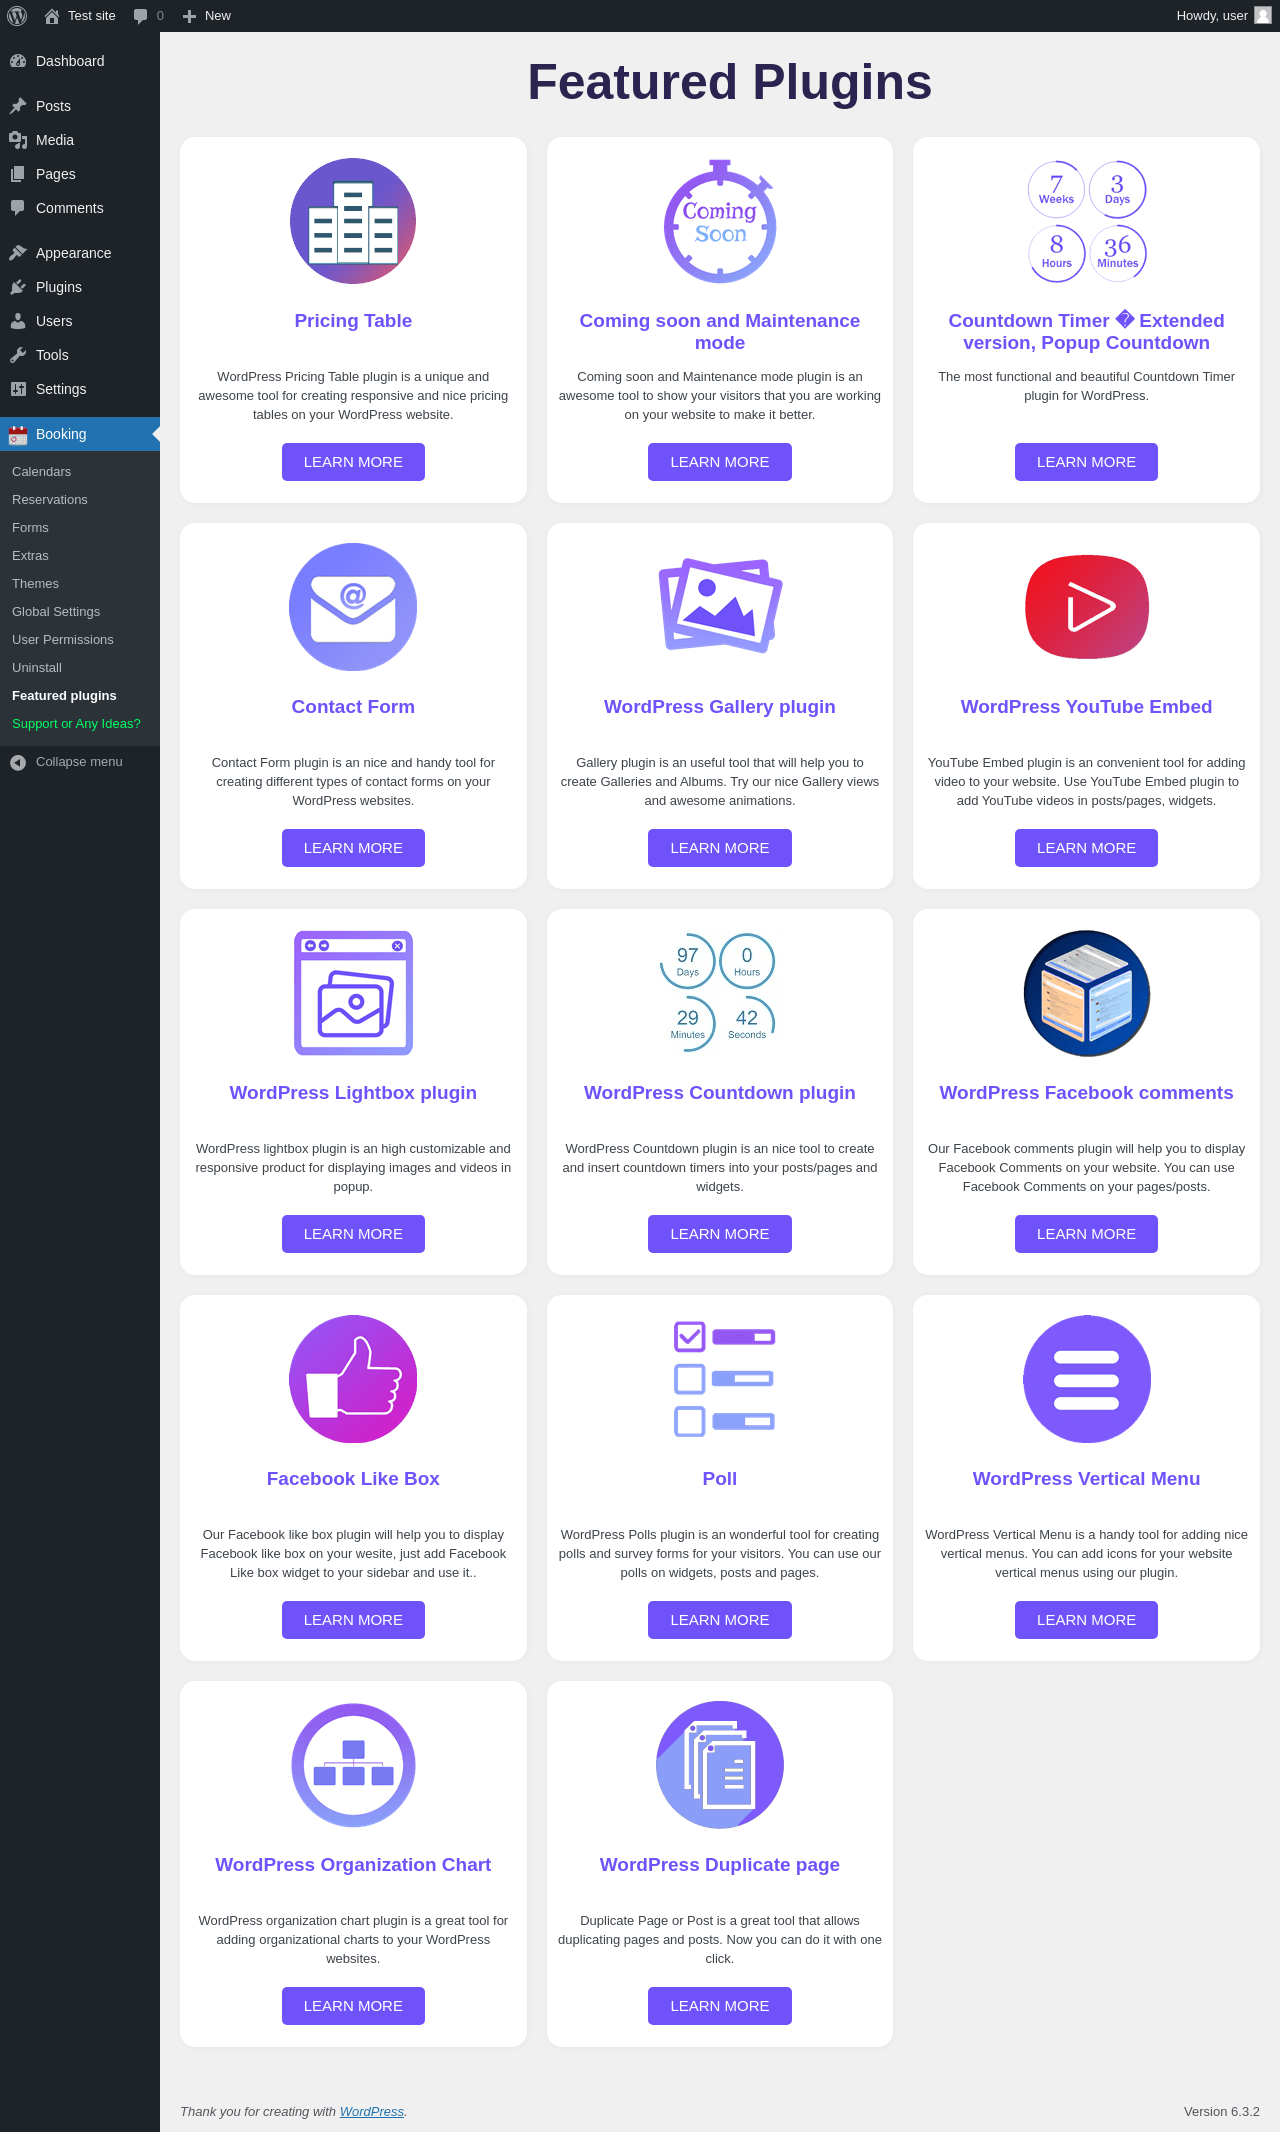Click the Facebook comments cube icon

pyautogui.click(x=1087, y=993)
